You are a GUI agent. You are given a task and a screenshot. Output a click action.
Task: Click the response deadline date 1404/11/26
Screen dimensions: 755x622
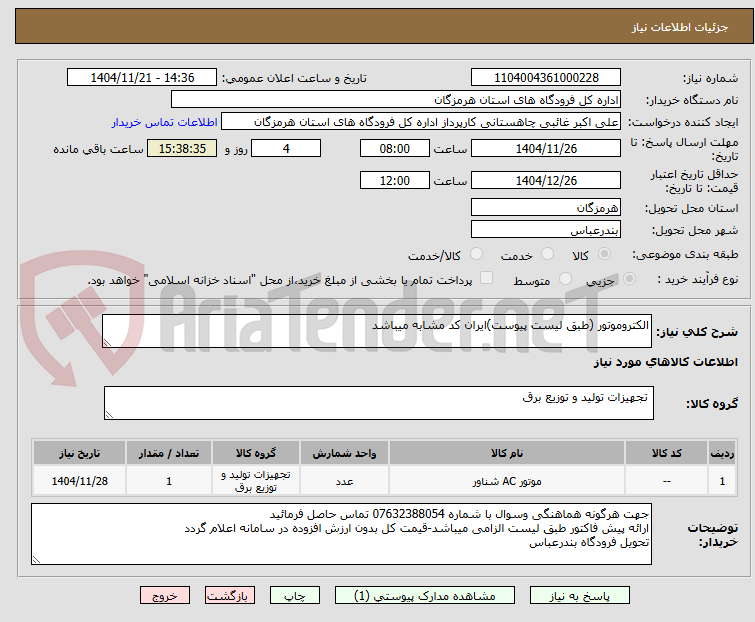tap(546, 148)
